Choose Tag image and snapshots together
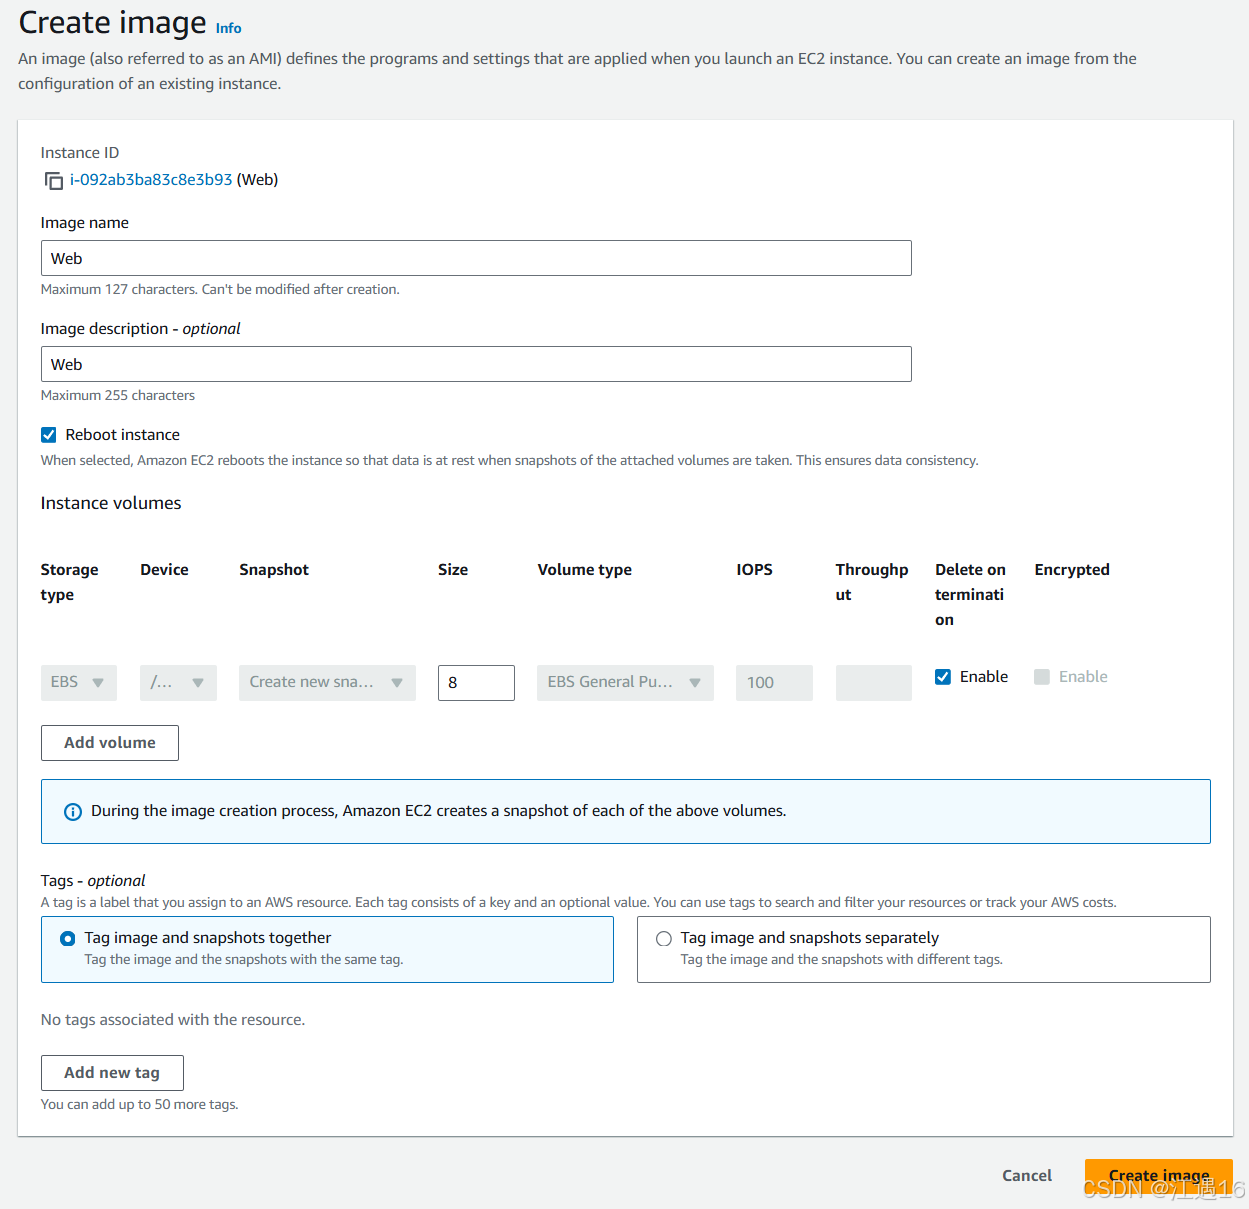The height and width of the screenshot is (1209, 1249). [67, 938]
